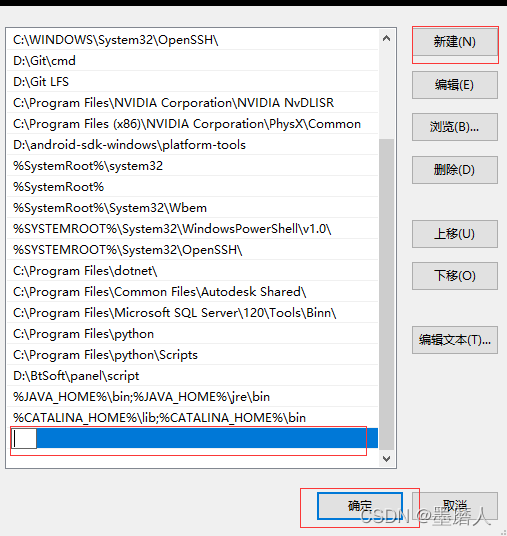The image size is (507, 536).
Task: Select the Autodesk Shared path entry
Action: (x=192, y=292)
